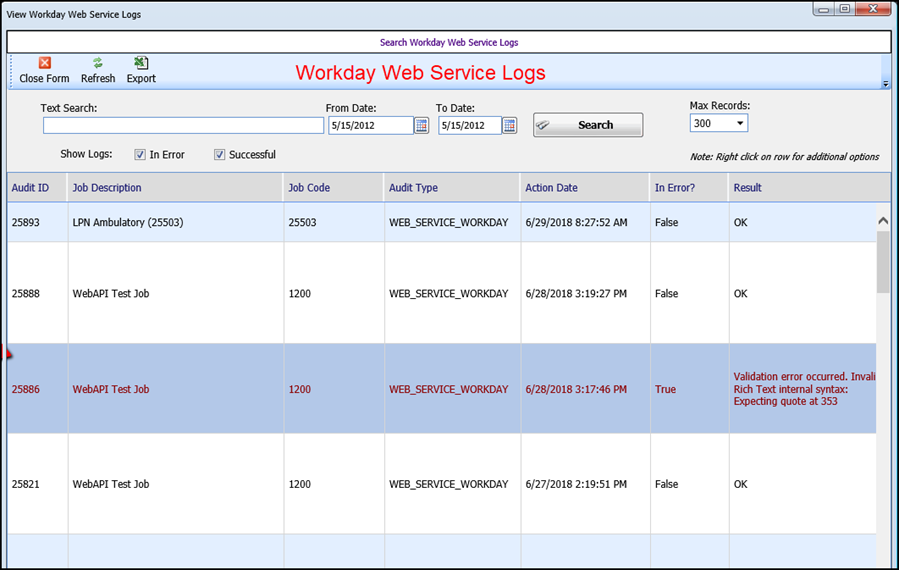Select the error row with Audit ID 25886
The image size is (899, 570).
441,389
